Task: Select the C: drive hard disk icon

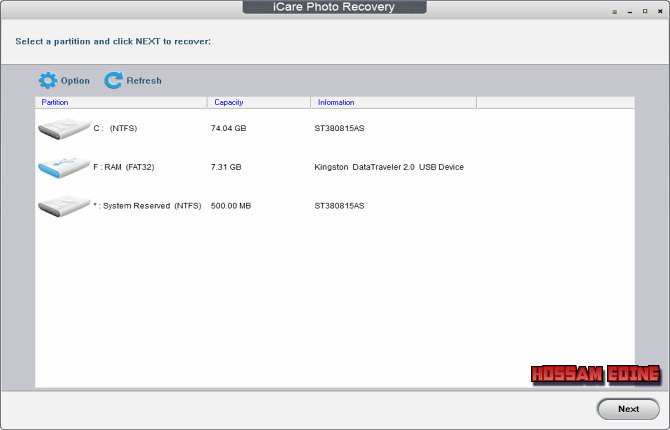Action: (x=64, y=129)
